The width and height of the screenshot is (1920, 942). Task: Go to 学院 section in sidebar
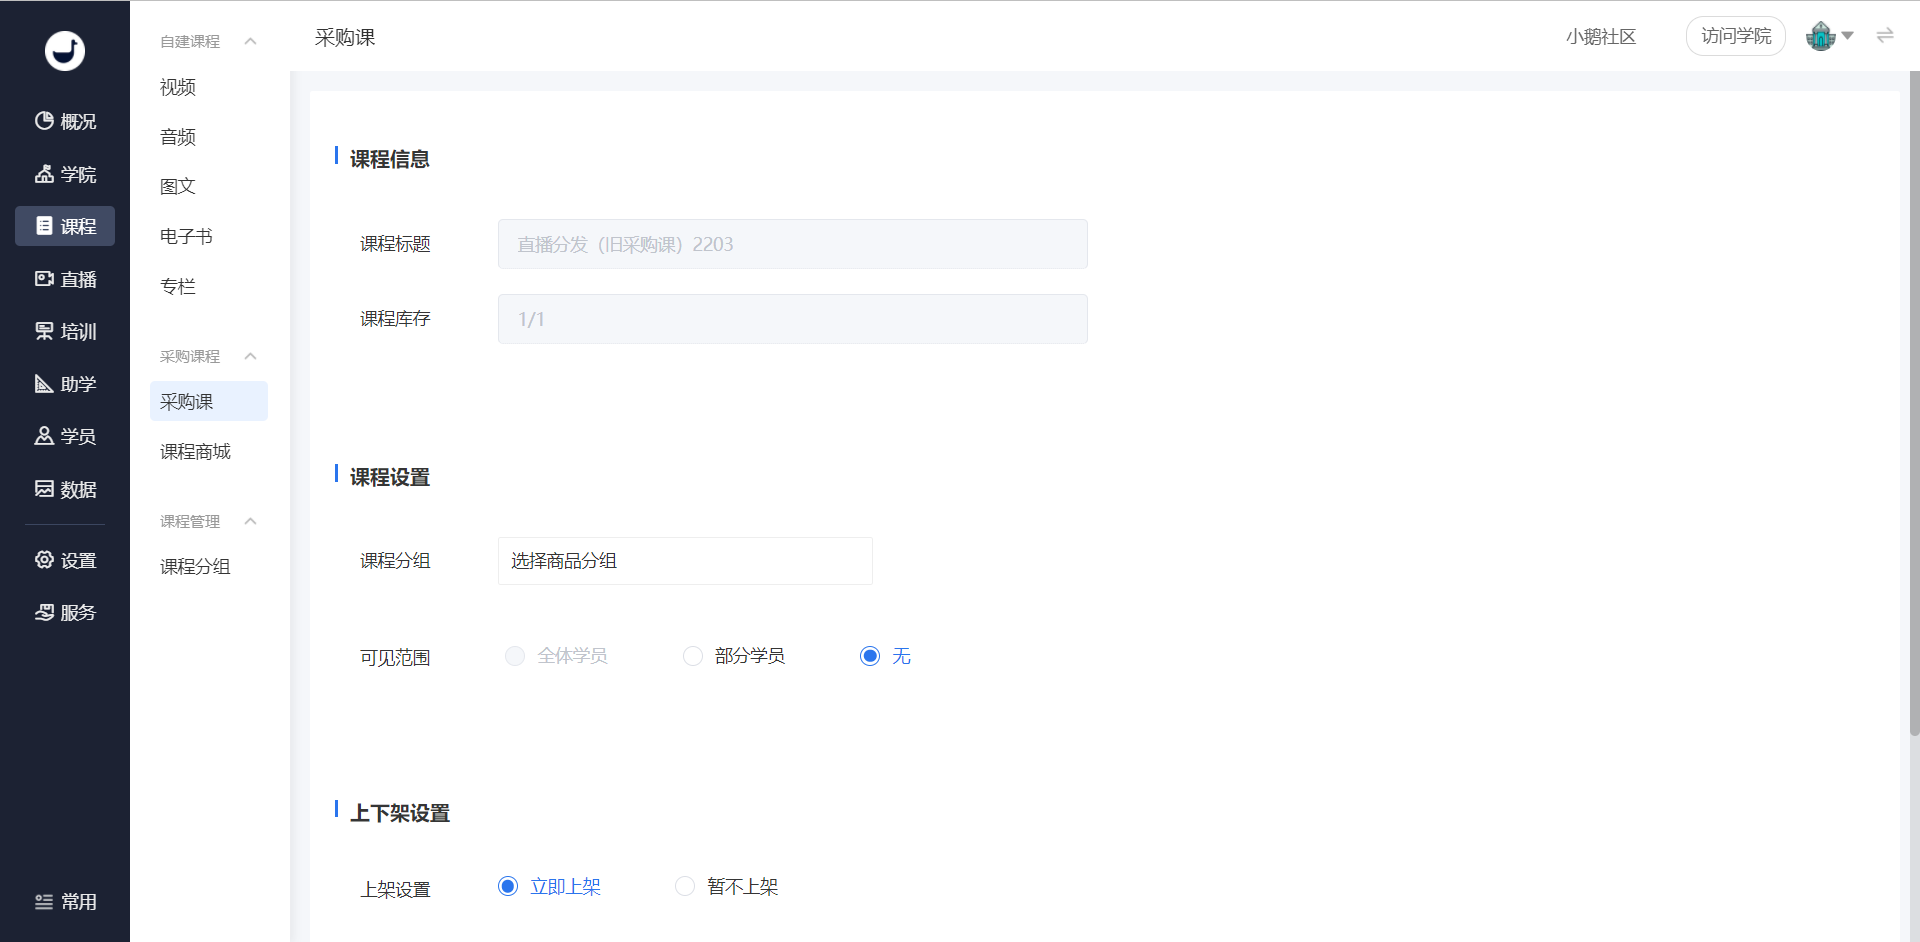click(x=65, y=174)
